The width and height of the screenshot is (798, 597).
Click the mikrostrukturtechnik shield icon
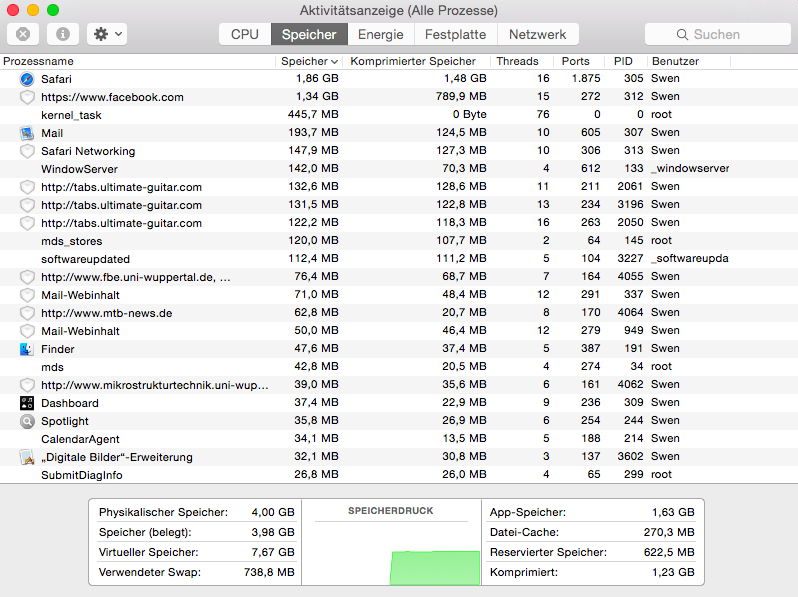coord(27,385)
